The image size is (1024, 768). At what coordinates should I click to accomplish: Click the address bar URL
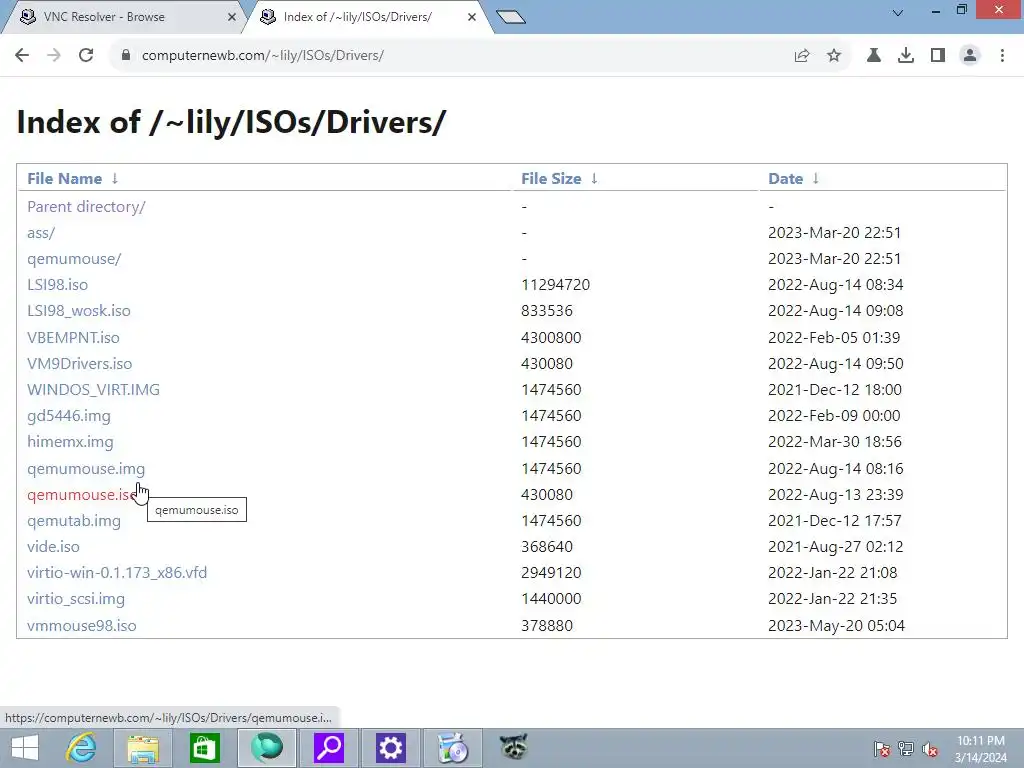(x=263, y=56)
